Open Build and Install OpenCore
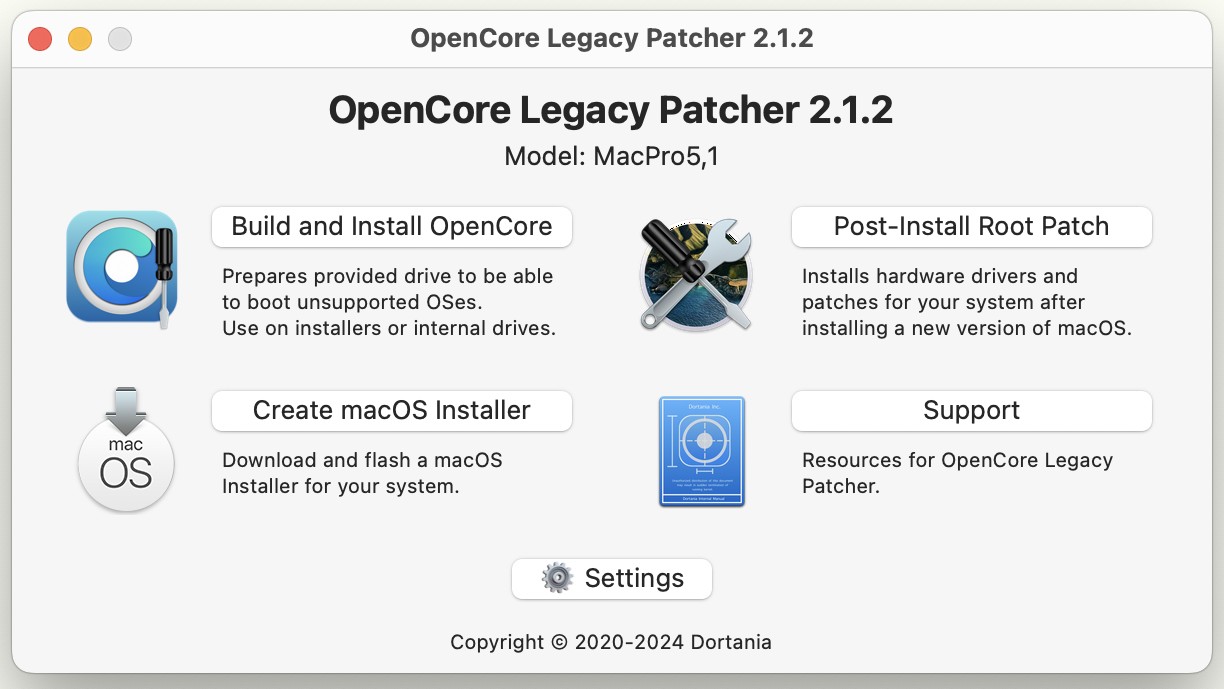This screenshot has width=1224, height=689. click(392, 226)
